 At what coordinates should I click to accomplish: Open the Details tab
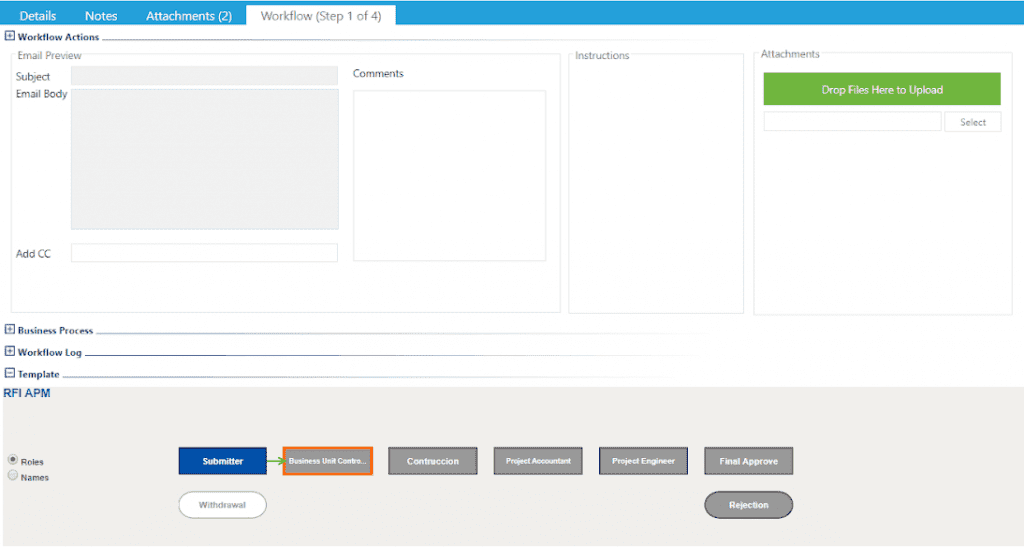(38, 16)
